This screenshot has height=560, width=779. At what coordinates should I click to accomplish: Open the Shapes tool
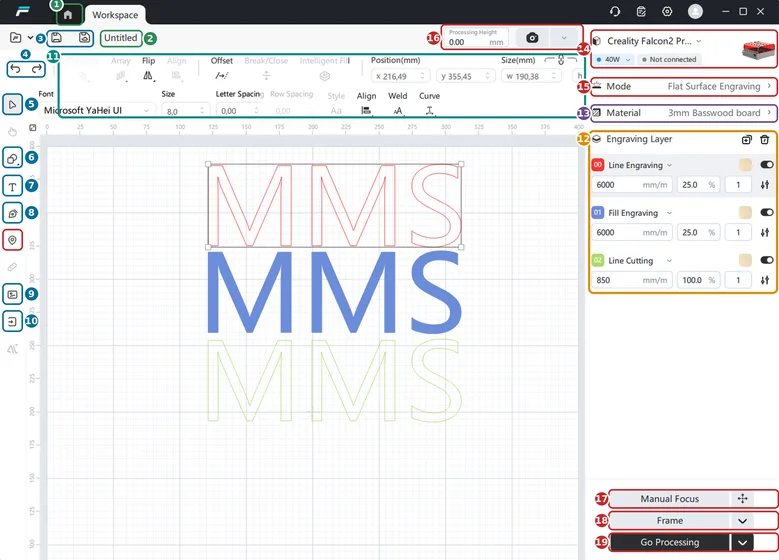point(12,159)
